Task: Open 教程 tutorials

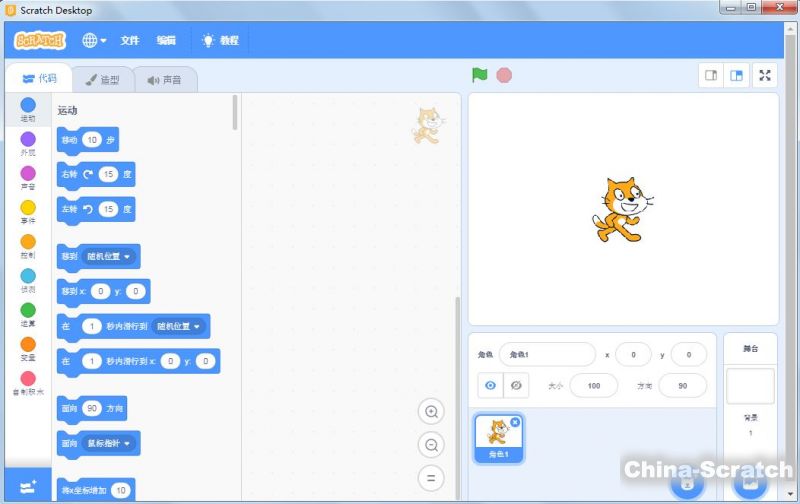Action: point(220,41)
